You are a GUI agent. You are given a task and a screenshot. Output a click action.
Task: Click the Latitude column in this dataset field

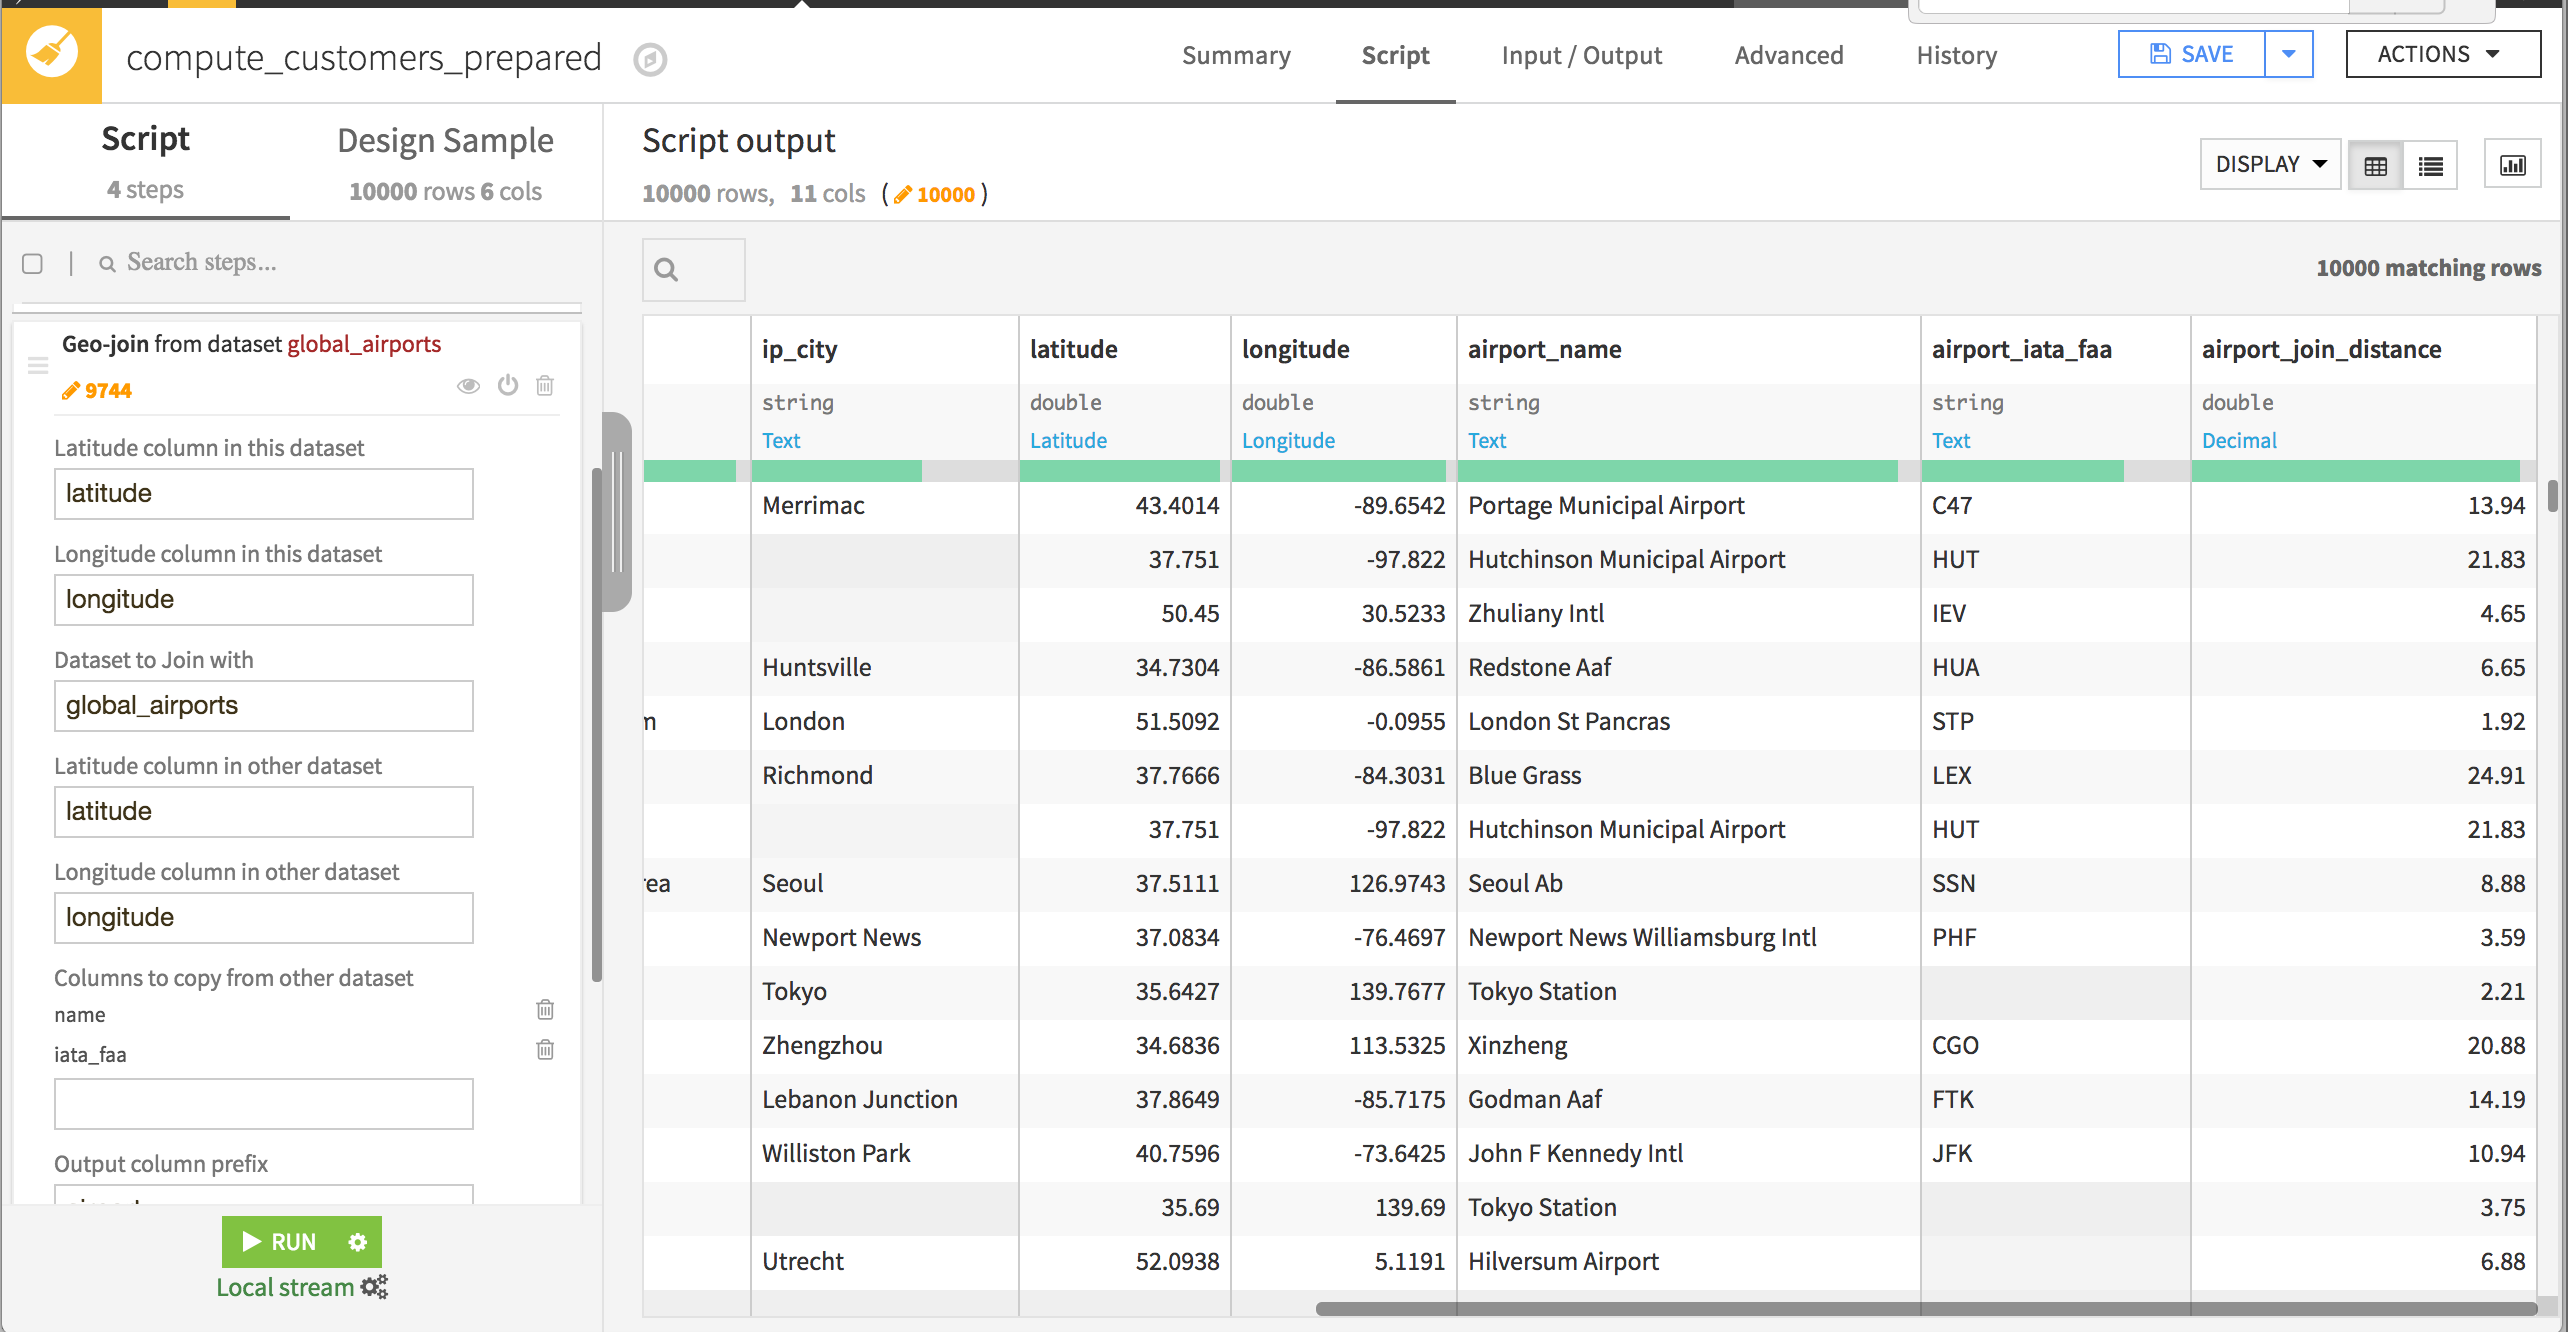coord(264,494)
